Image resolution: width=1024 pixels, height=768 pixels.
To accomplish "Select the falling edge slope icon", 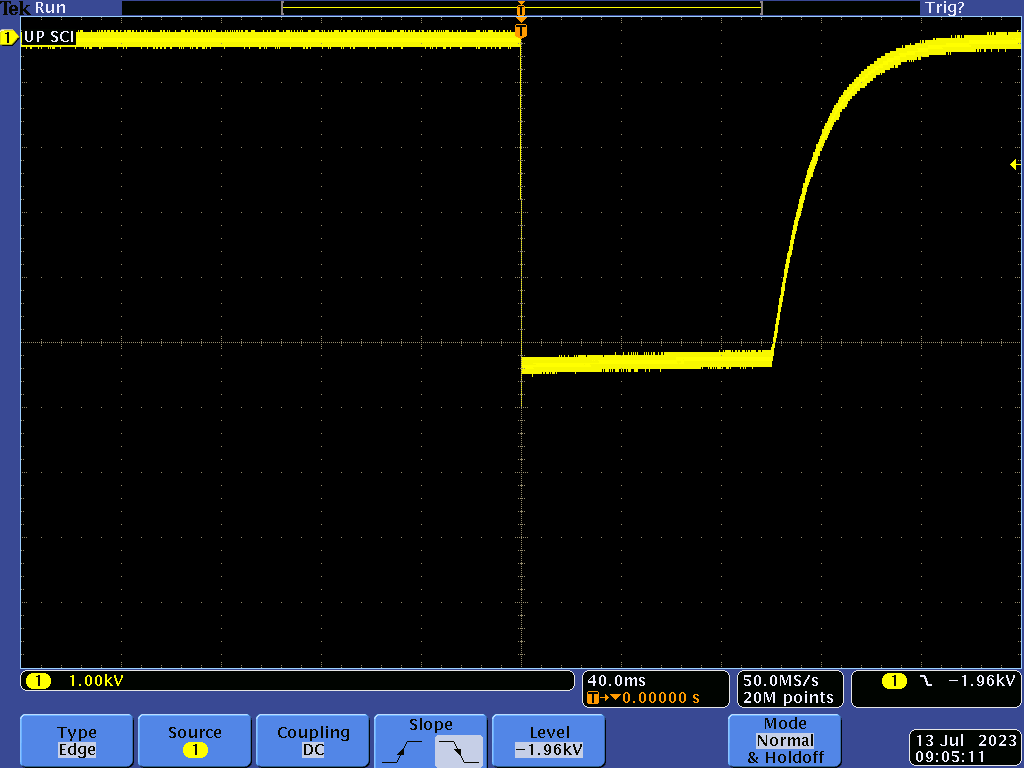I will [458, 749].
